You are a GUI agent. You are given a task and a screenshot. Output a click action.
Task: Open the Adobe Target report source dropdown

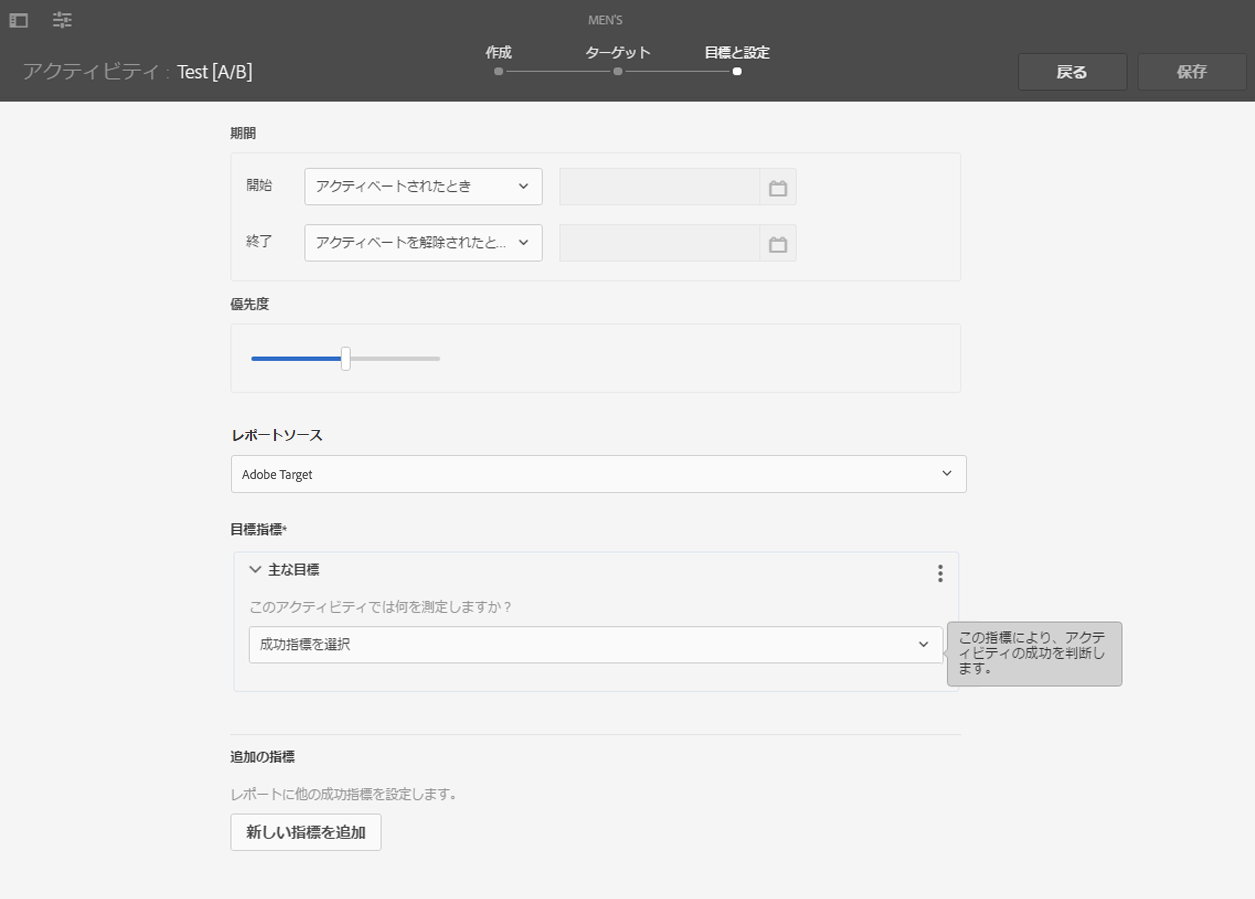coord(599,474)
